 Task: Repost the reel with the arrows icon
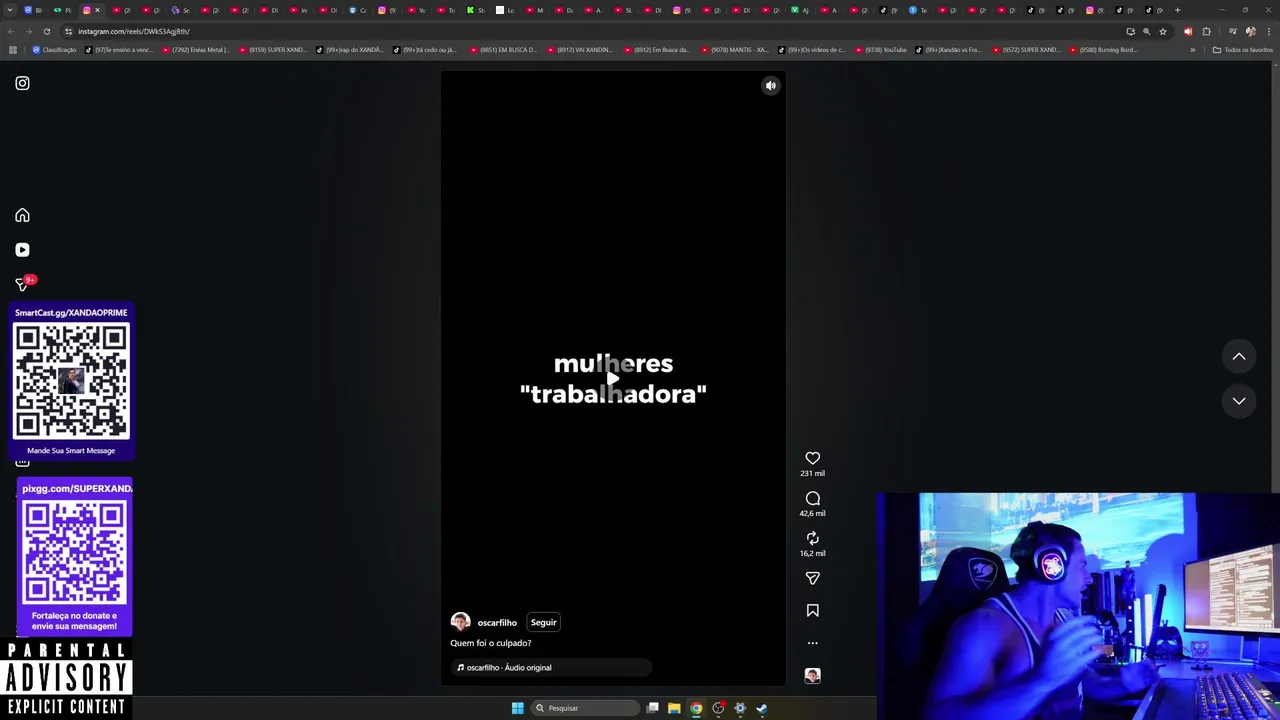click(x=812, y=538)
